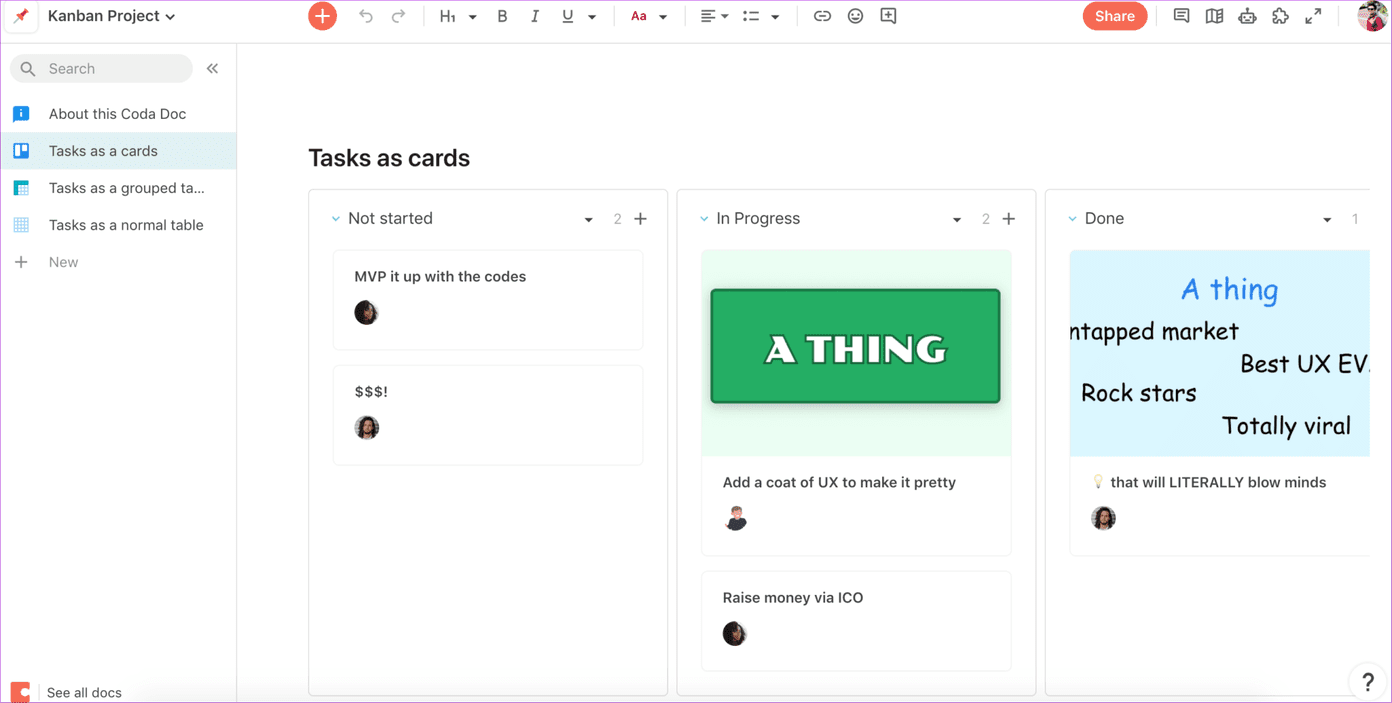This screenshot has height=703, width=1392.
Task: Collapse the Done column
Action: tap(1072, 218)
